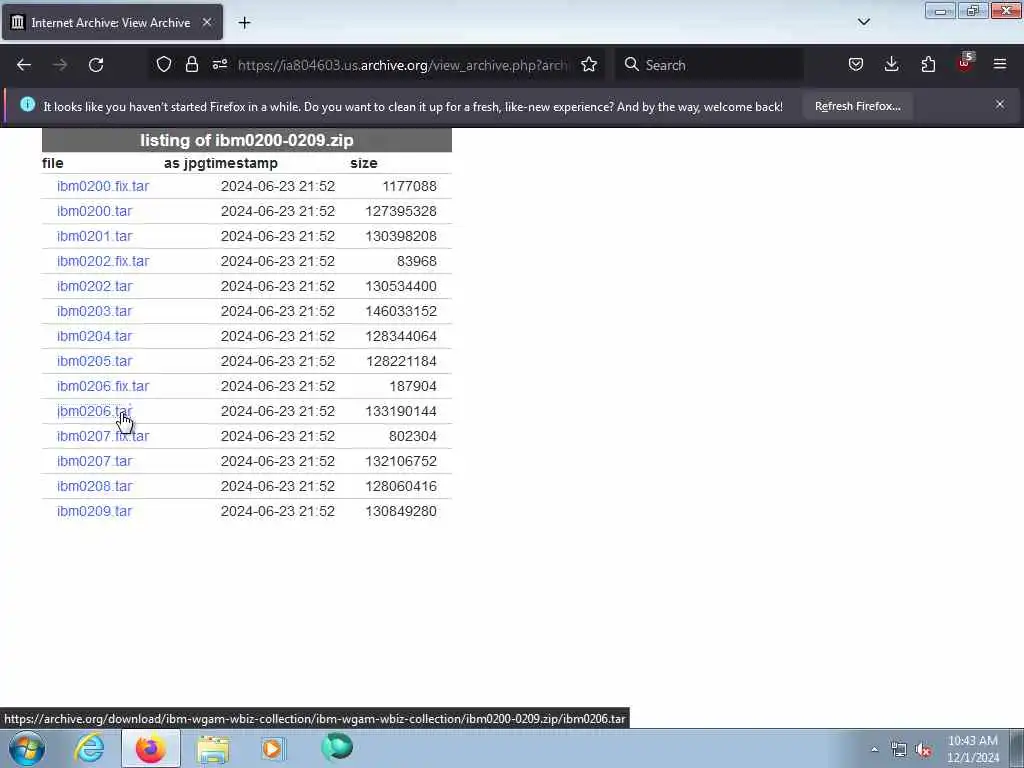Click the 'as jpg' column header
The width and height of the screenshot is (1024, 768).
(x=184, y=163)
